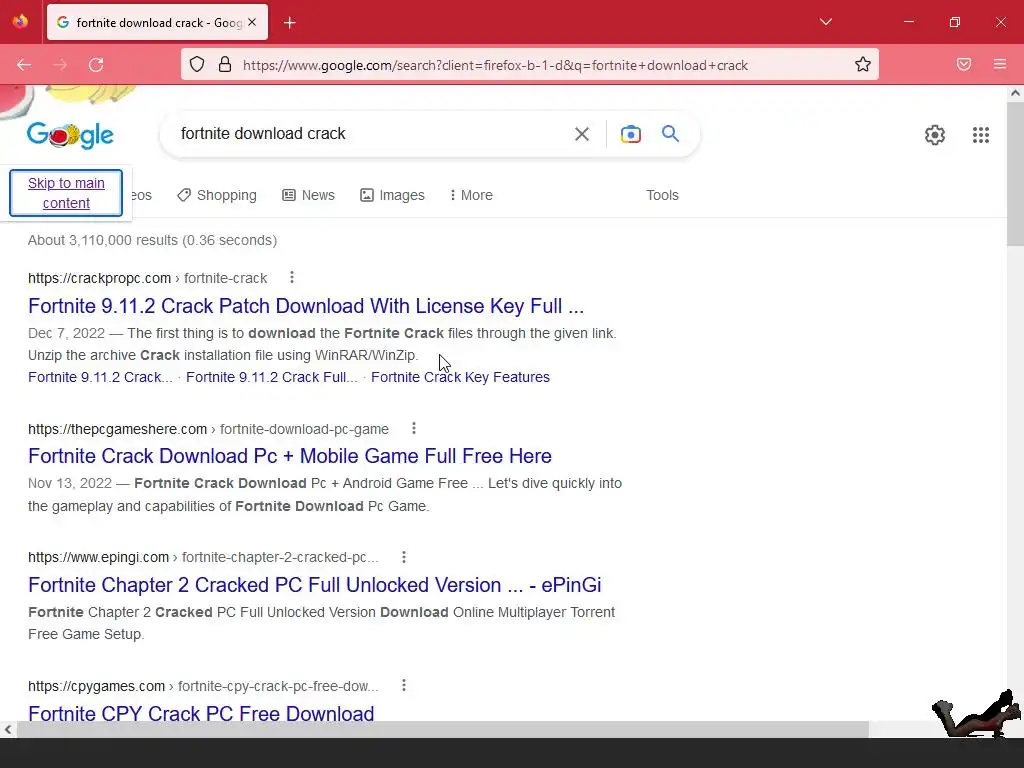Image resolution: width=1024 pixels, height=768 pixels.
Task: Open Google quick settings gear
Action: click(x=935, y=135)
